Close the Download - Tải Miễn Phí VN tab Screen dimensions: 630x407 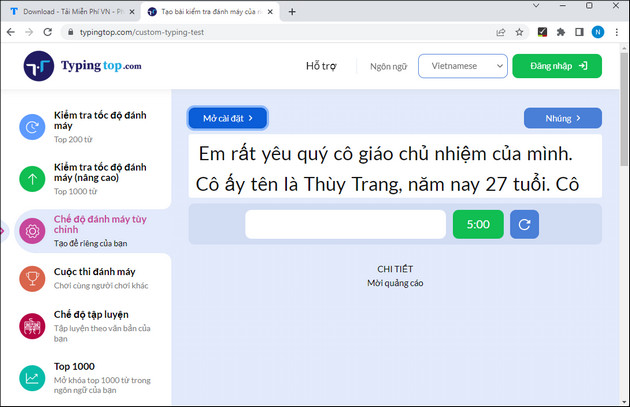click(132, 12)
